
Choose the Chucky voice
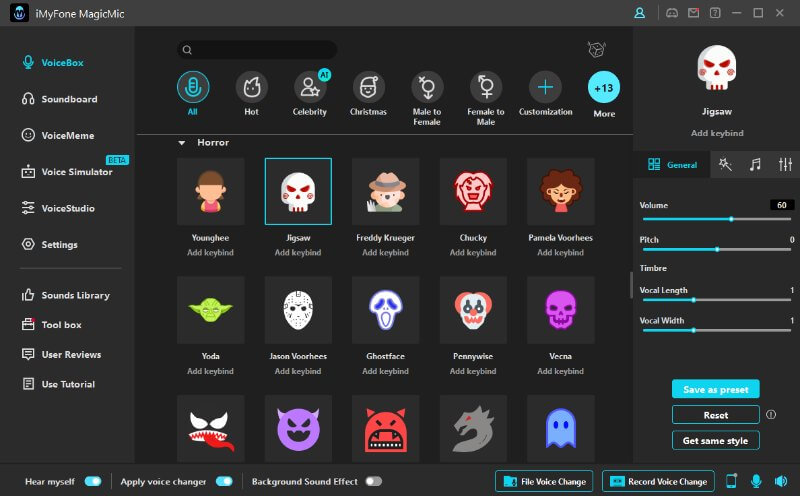coord(473,191)
